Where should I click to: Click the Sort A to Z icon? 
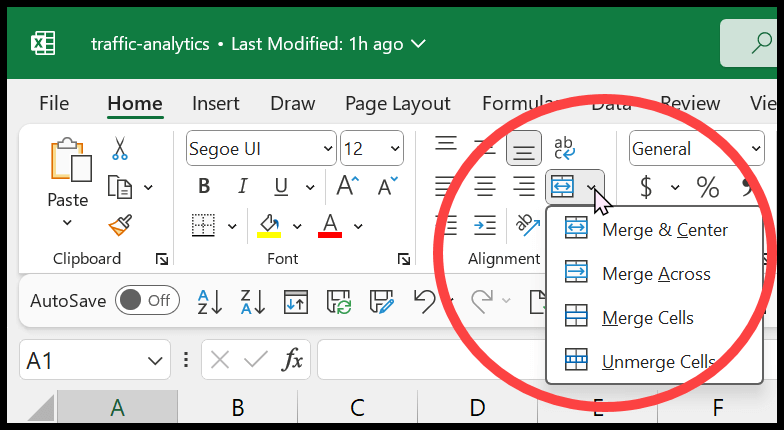pyautogui.click(x=209, y=301)
